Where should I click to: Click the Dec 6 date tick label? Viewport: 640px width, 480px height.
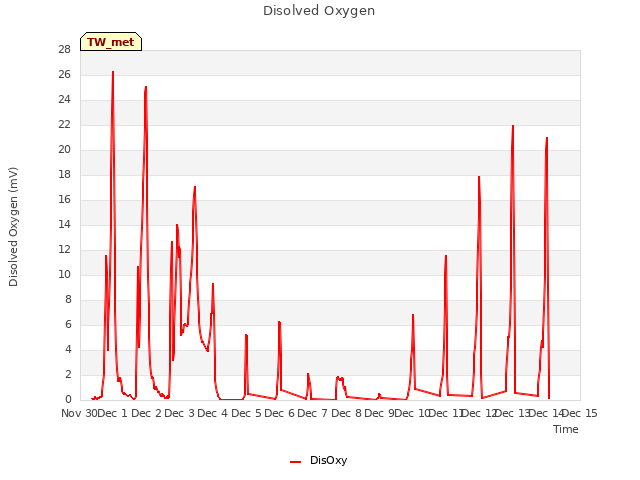tap(279, 413)
